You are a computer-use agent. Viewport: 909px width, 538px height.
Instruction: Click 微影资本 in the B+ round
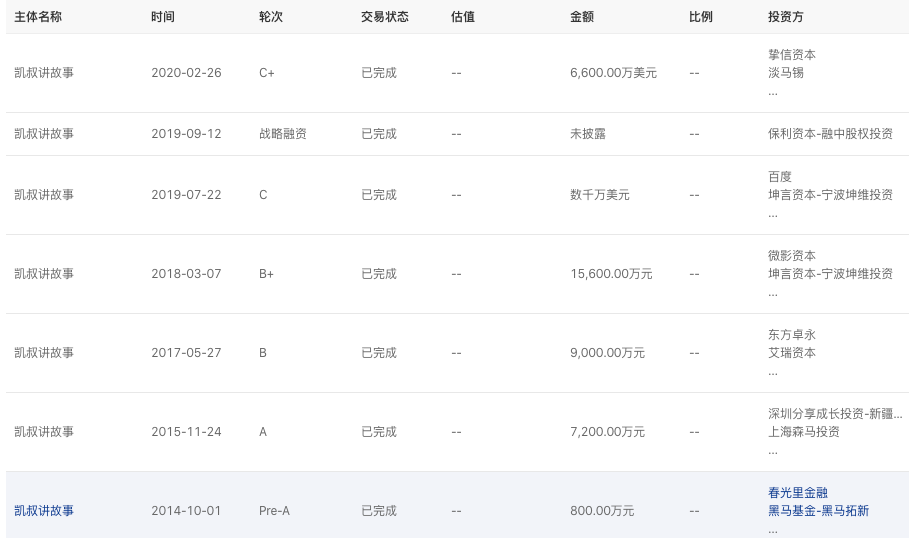tap(792, 256)
